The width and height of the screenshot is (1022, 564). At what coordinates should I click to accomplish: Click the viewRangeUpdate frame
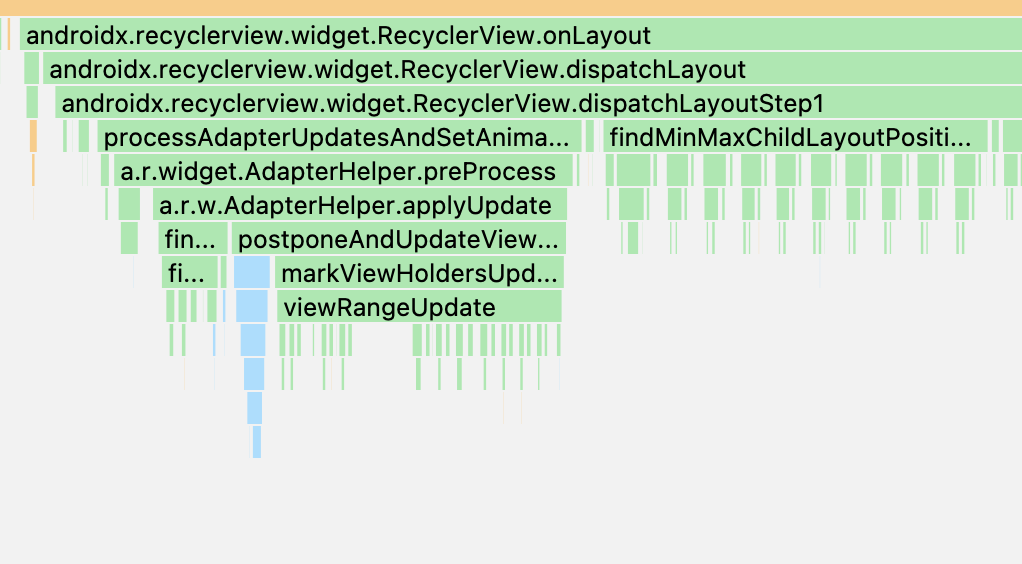(x=419, y=307)
